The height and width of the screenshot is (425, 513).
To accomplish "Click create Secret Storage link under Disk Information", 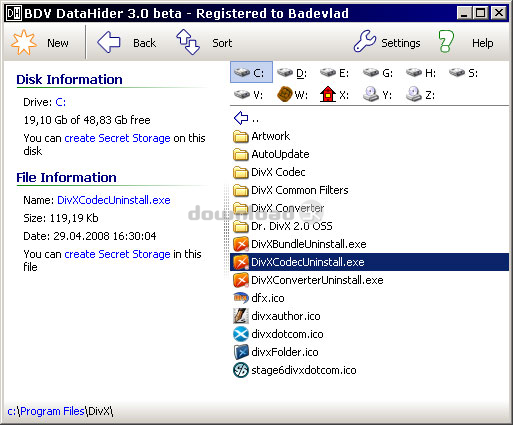I will pos(117,138).
